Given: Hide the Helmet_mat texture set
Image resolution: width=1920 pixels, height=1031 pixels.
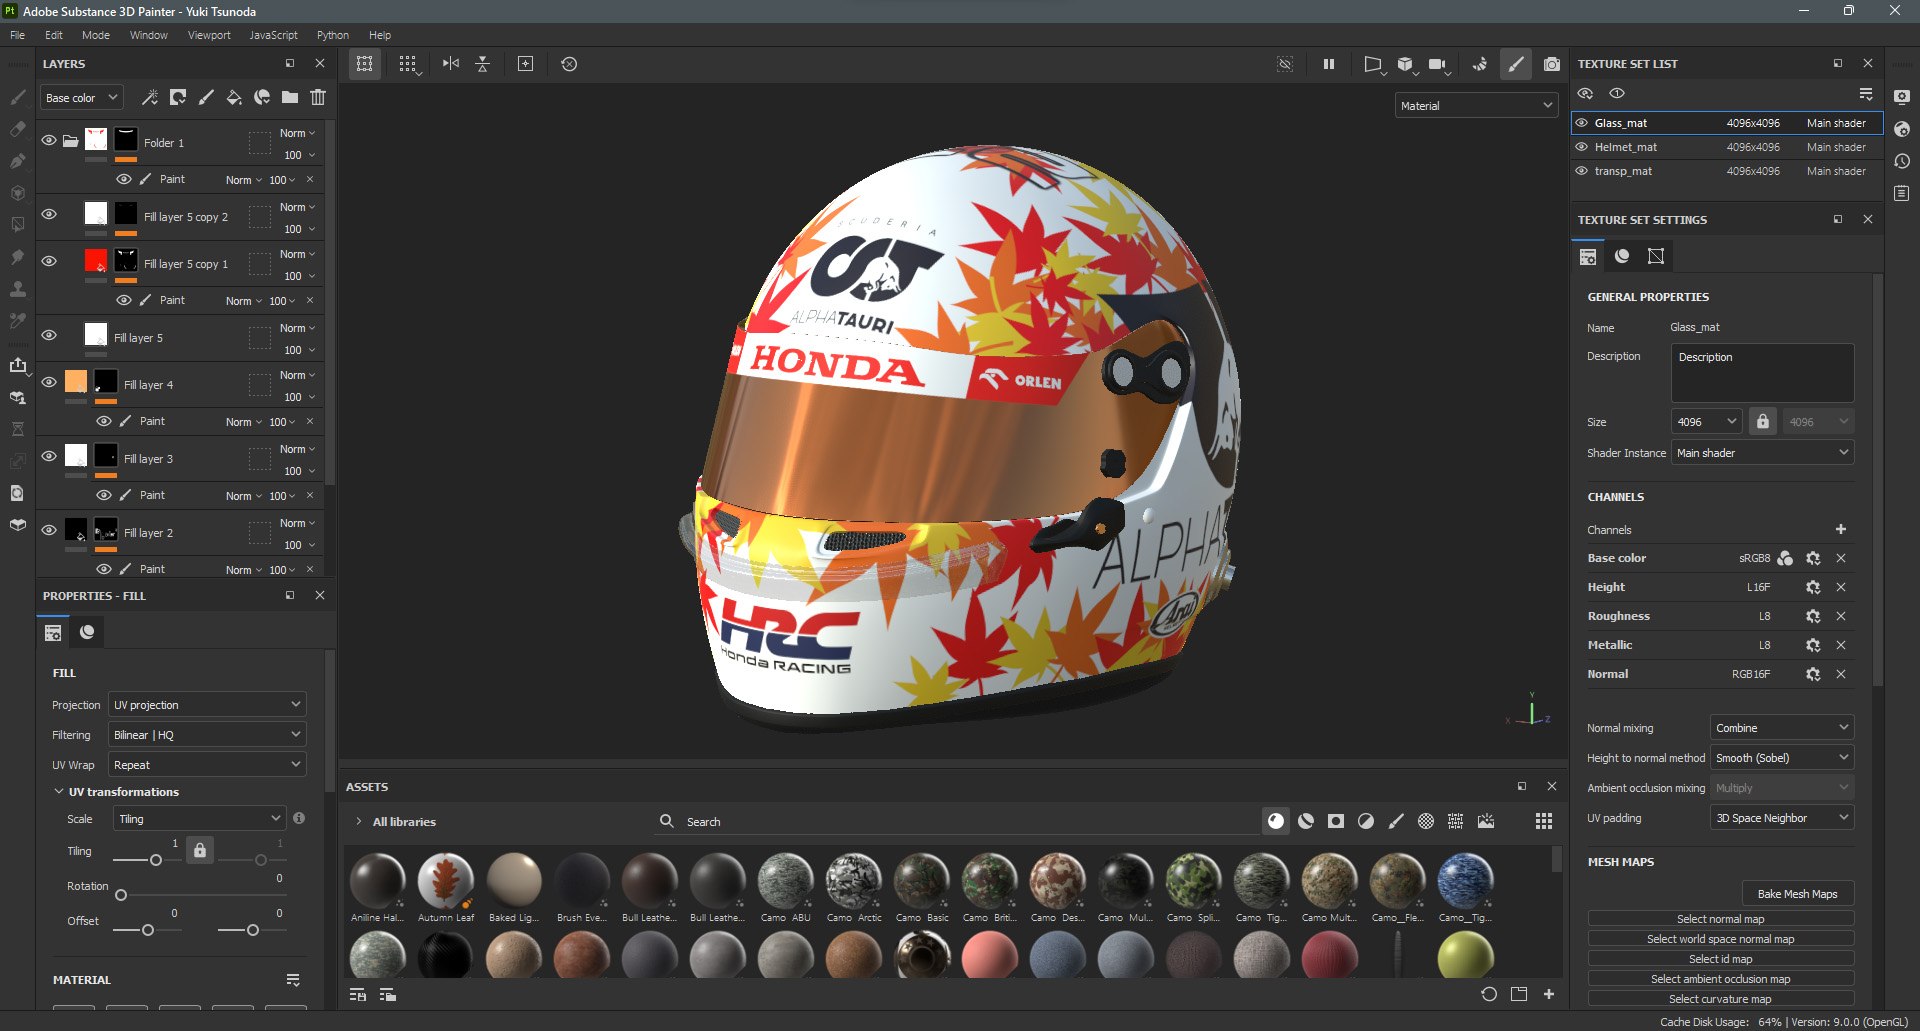Looking at the screenshot, I should 1582,147.
